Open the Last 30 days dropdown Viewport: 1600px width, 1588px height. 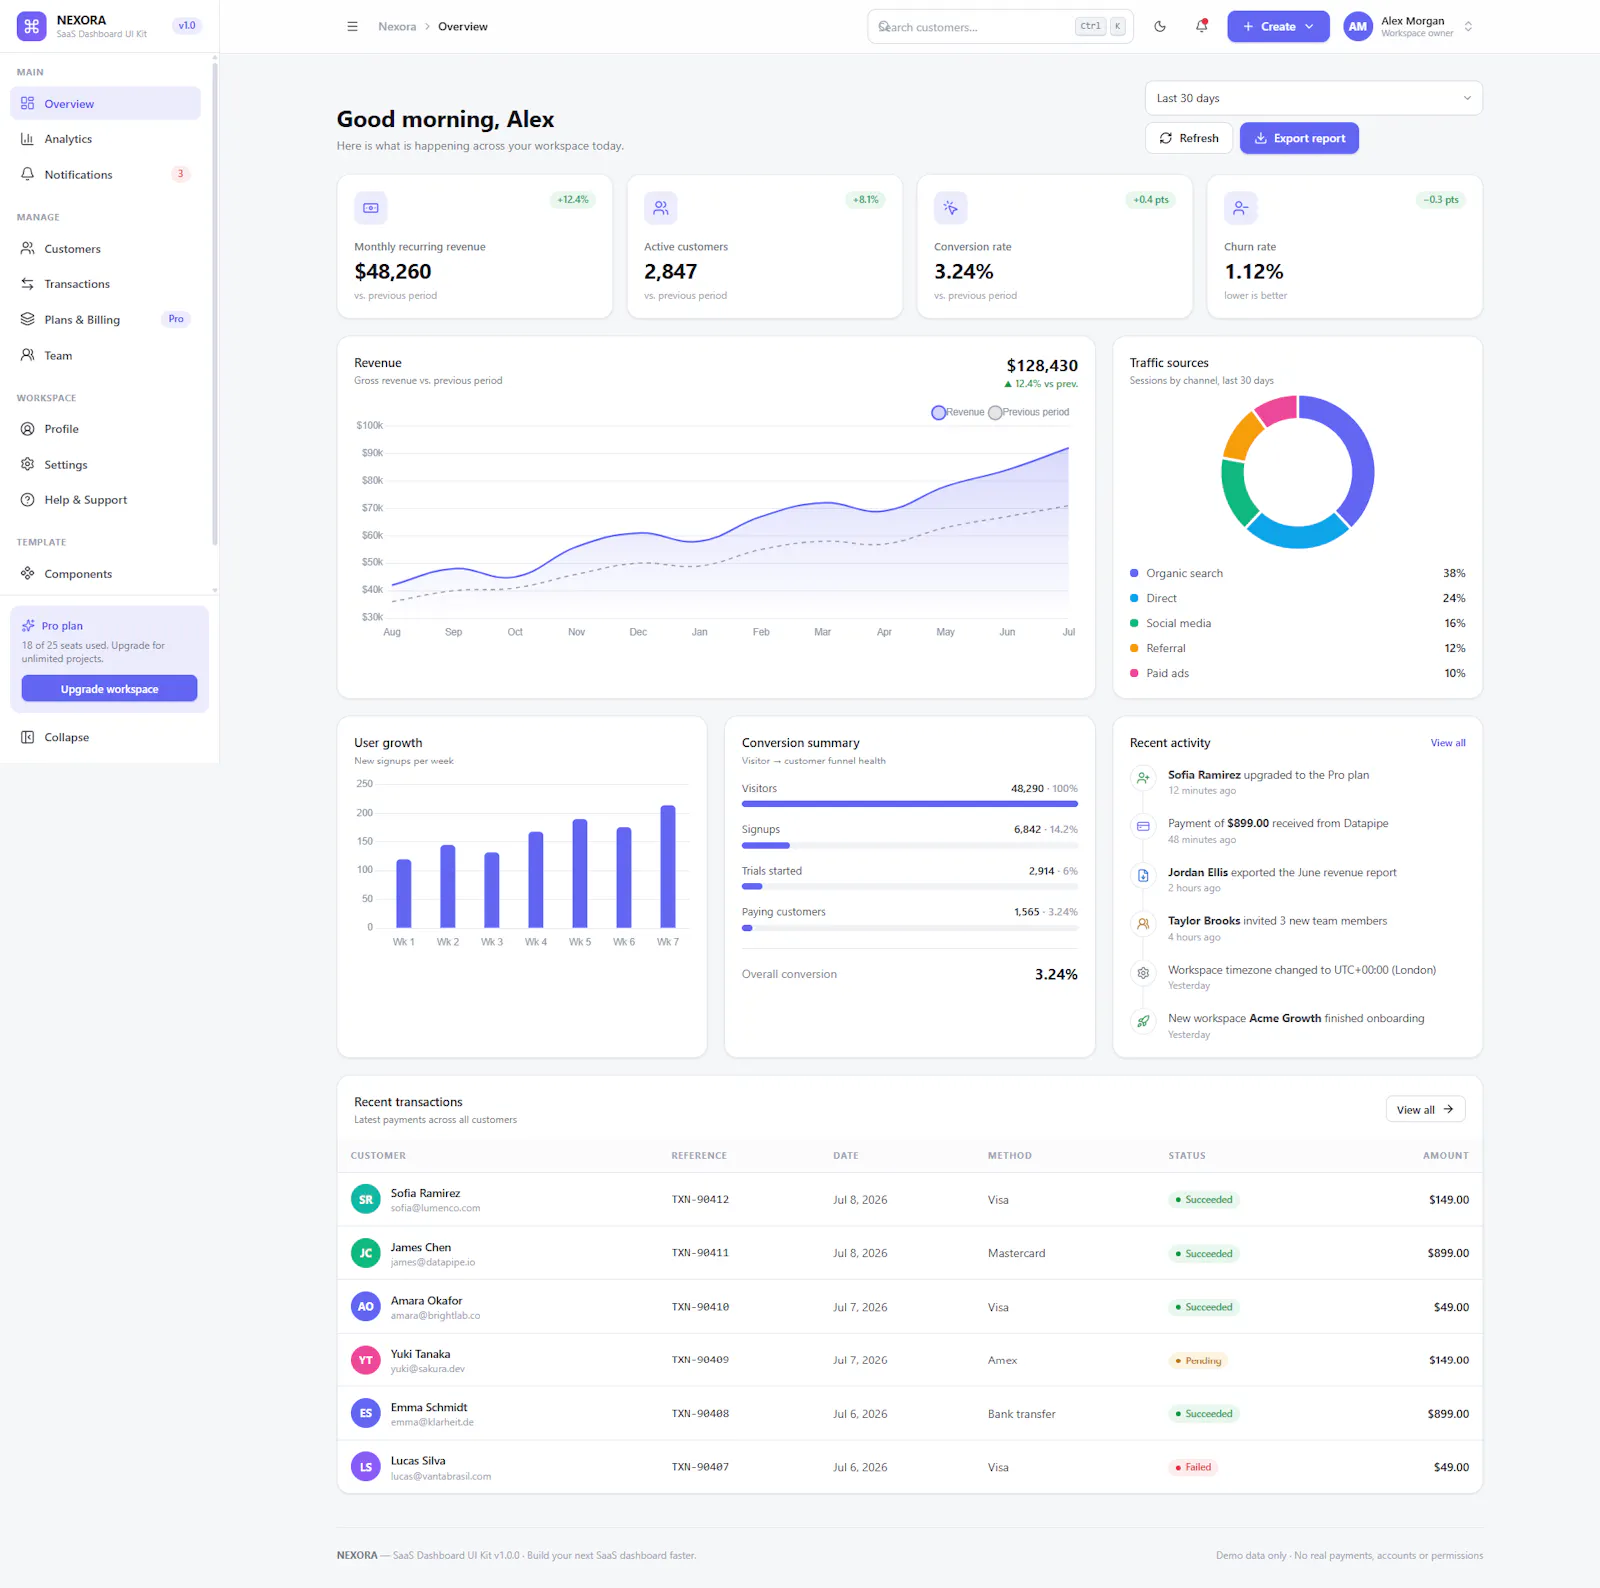coord(1313,98)
